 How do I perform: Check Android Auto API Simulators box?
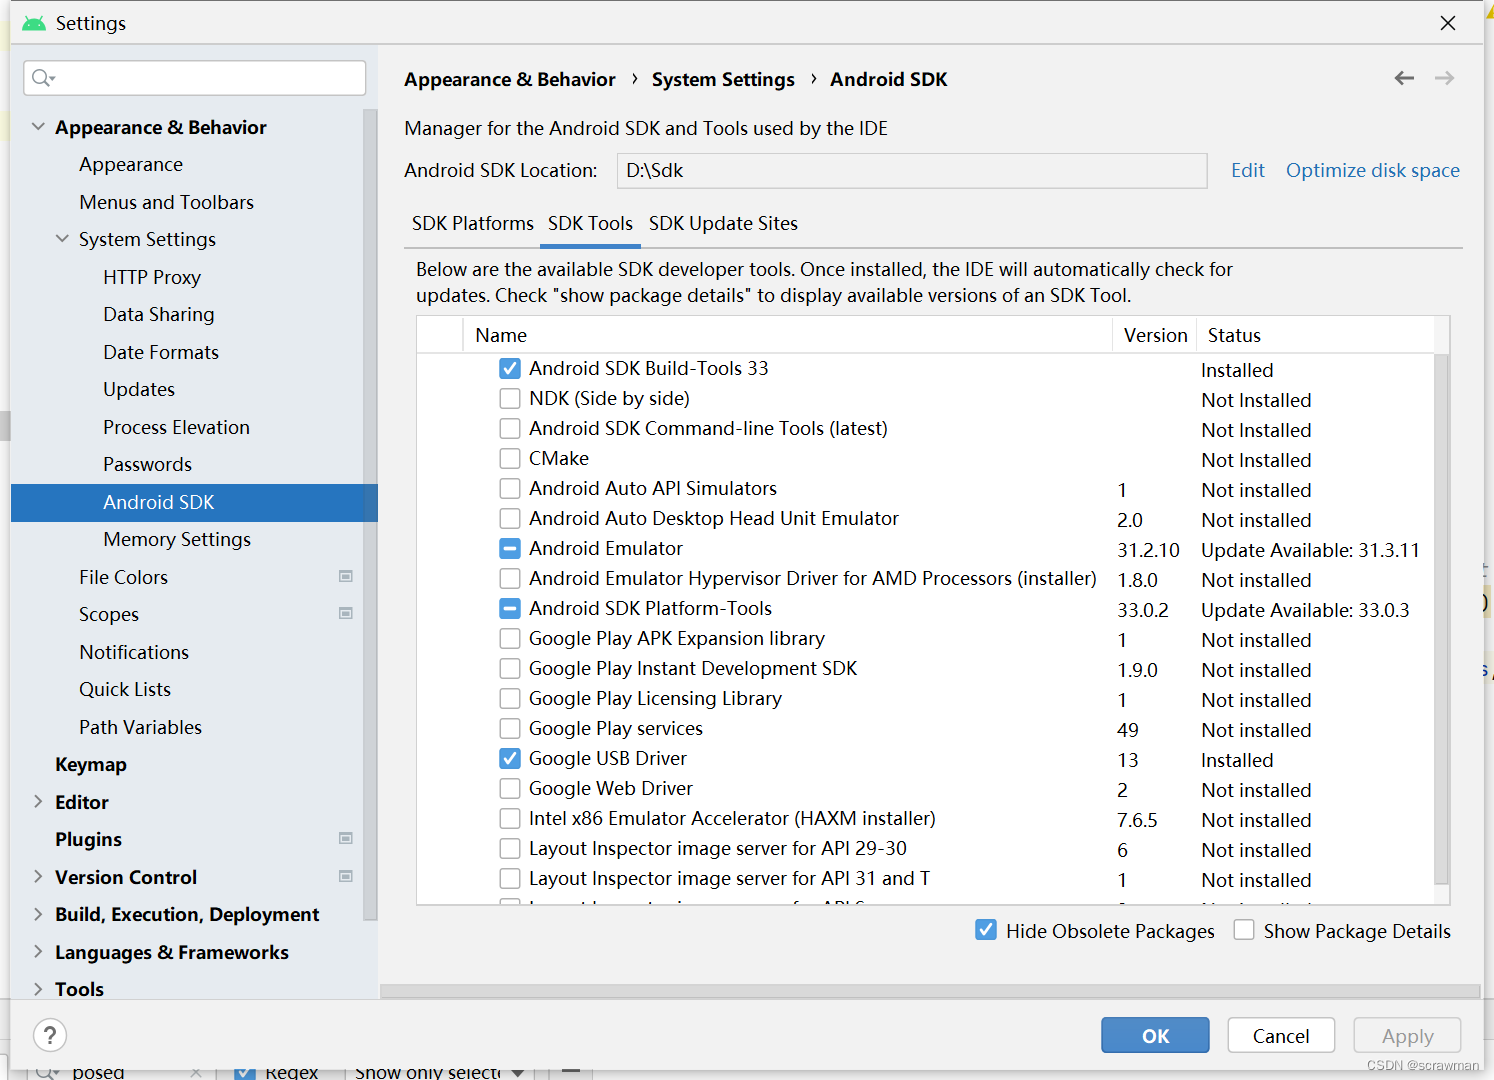coord(510,489)
